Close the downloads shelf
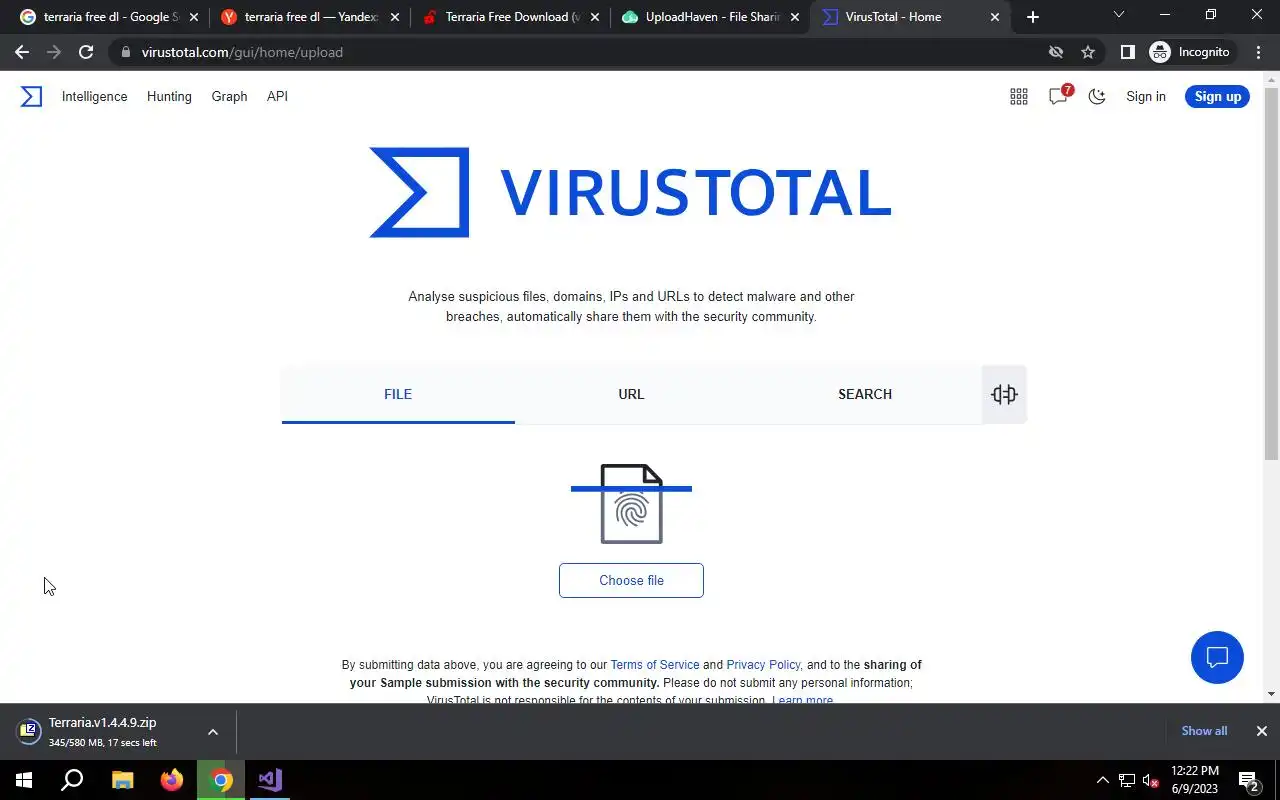Image resolution: width=1280 pixels, height=800 pixels. point(1262,731)
